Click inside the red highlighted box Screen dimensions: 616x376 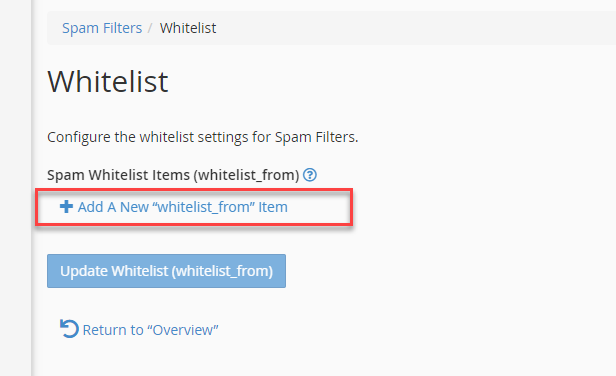(194, 207)
